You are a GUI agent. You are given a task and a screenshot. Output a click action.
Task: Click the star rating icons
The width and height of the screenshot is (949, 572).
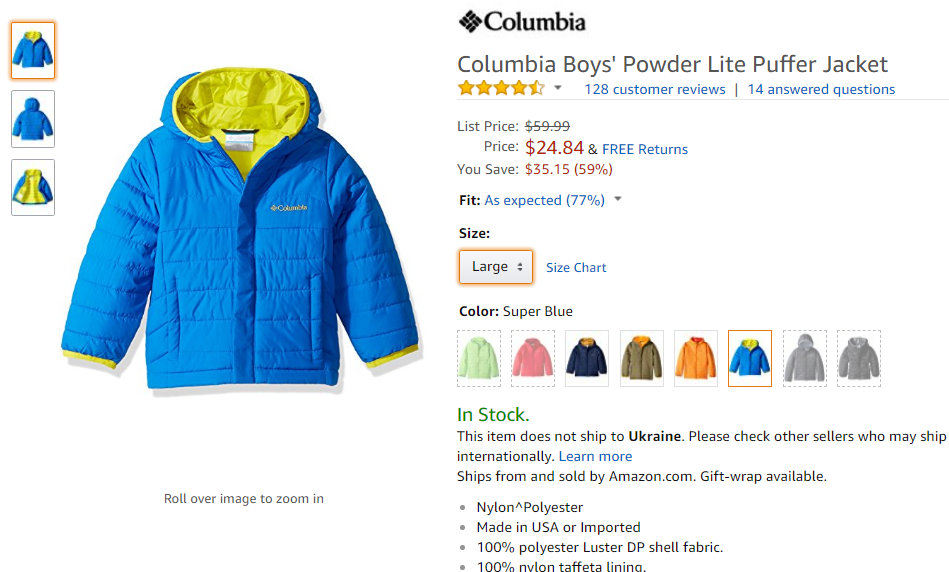click(x=501, y=88)
